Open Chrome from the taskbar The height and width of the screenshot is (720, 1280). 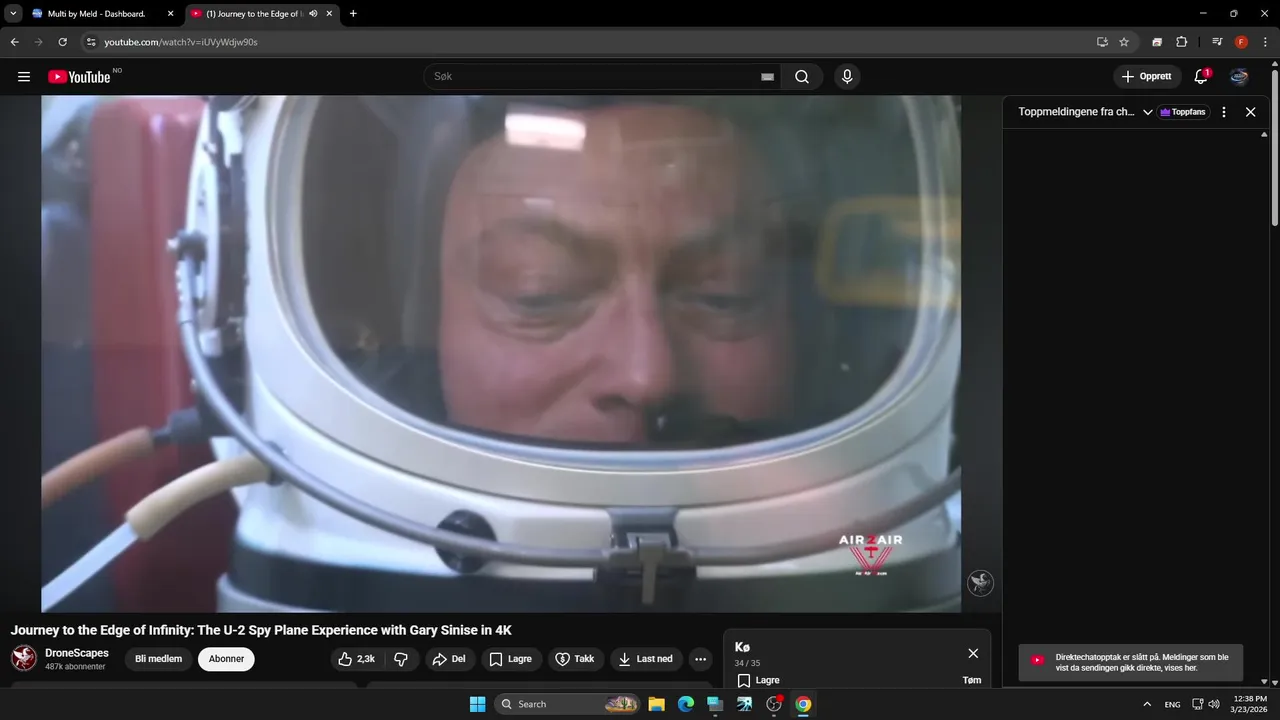[803, 704]
